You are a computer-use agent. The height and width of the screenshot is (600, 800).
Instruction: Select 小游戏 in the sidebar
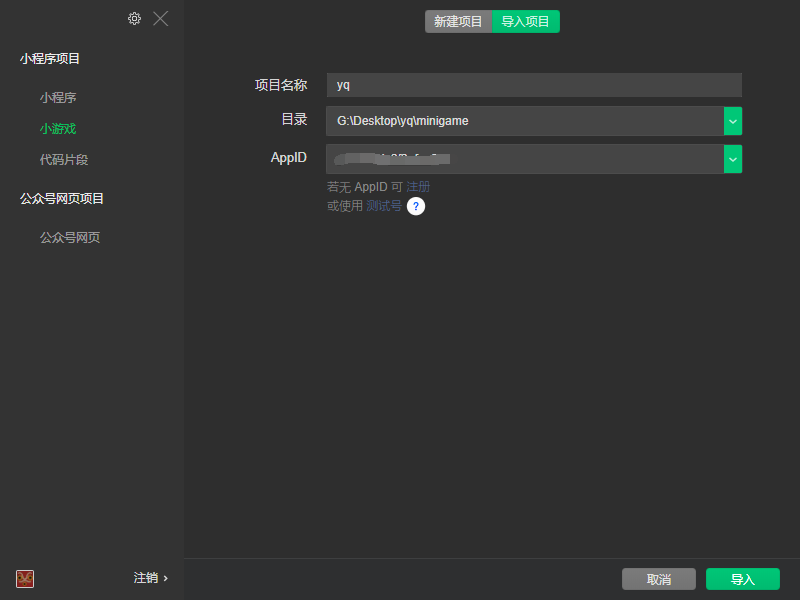pyautogui.click(x=58, y=129)
